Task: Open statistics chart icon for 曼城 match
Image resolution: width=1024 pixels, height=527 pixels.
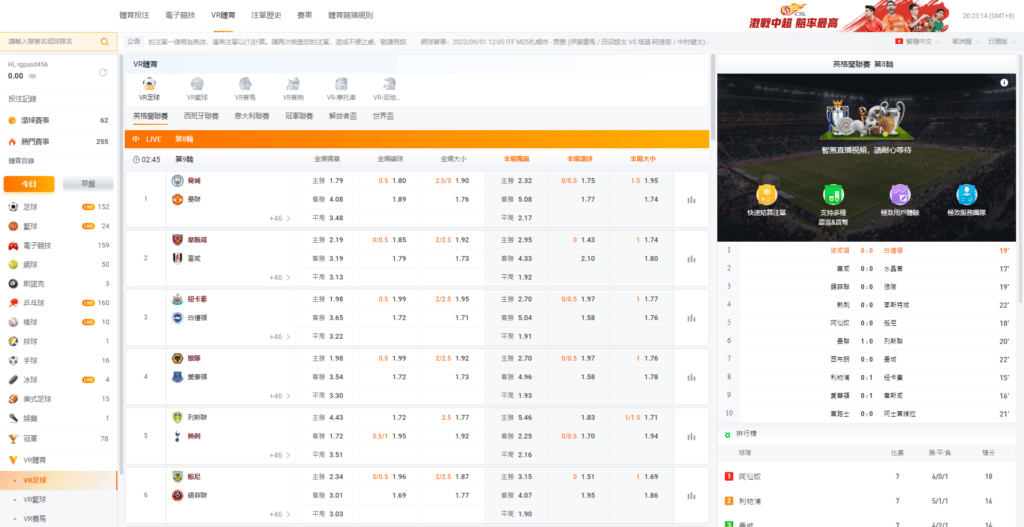Action: click(691, 199)
